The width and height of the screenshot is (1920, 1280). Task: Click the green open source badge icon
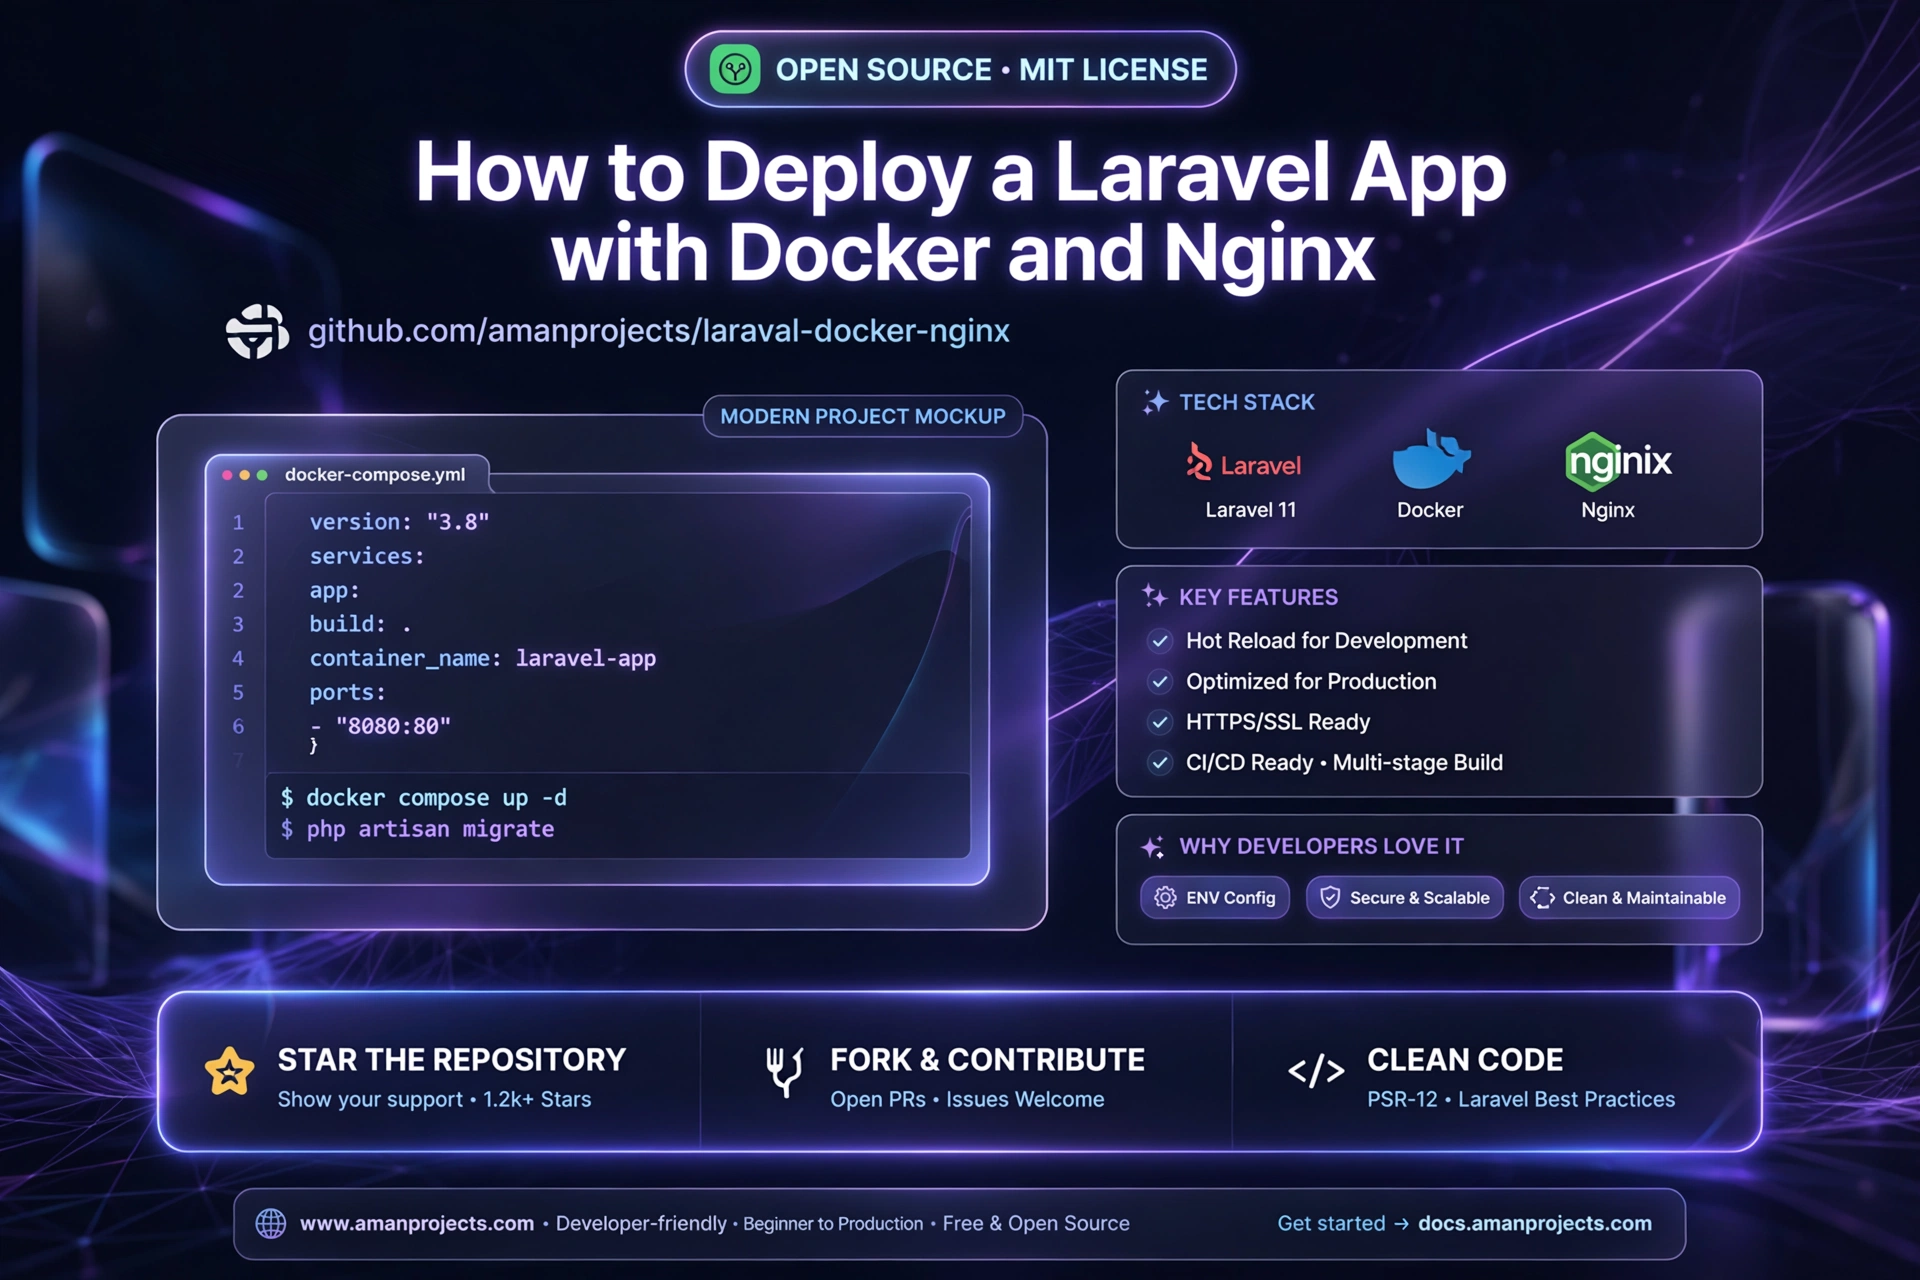coord(735,70)
